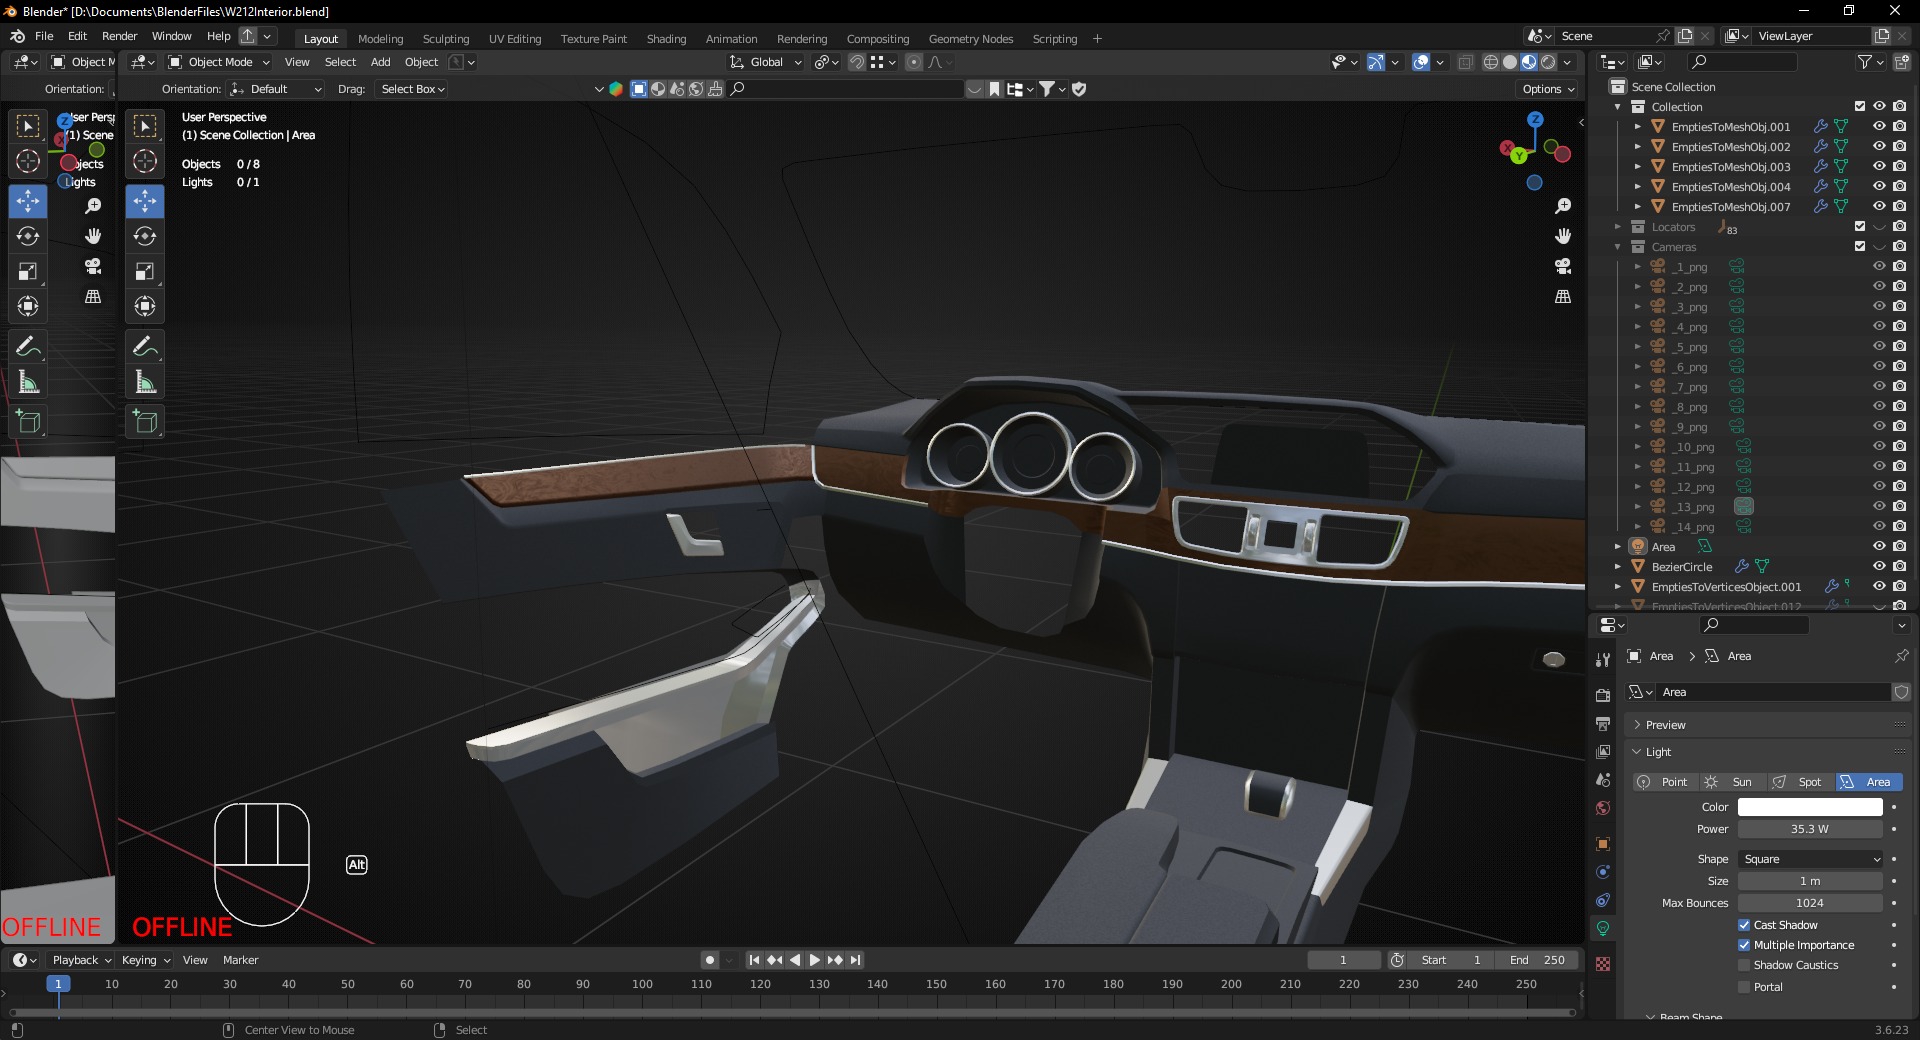
Task: Select the Rotate tool in viewport toolbar
Action: [145, 236]
